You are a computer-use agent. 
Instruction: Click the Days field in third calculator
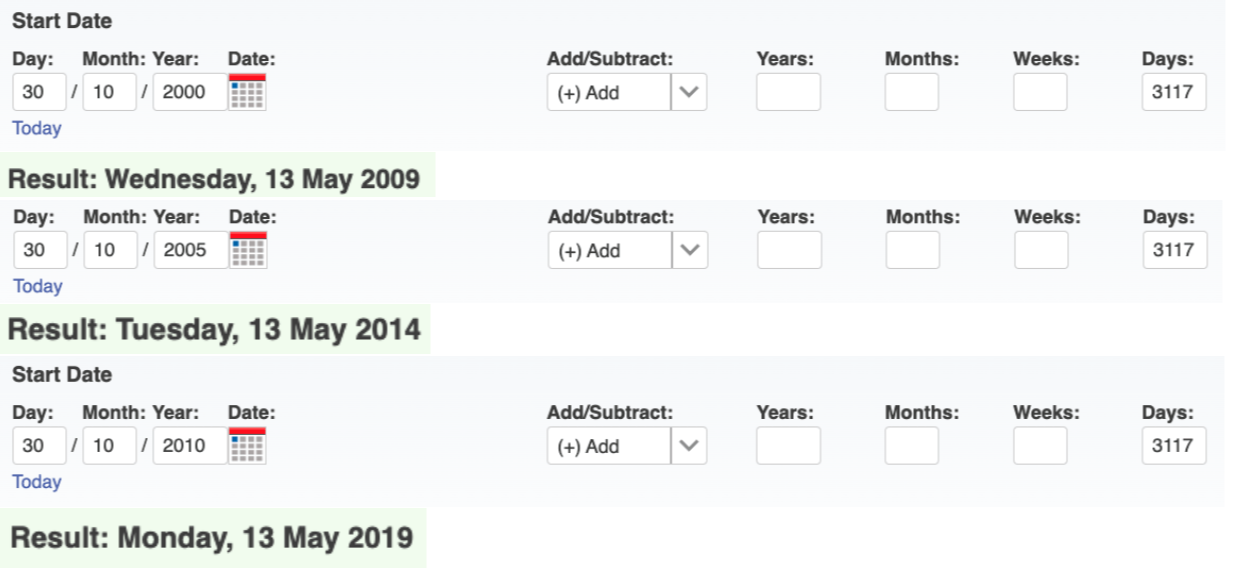pyautogui.click(x=1174, y=446)
